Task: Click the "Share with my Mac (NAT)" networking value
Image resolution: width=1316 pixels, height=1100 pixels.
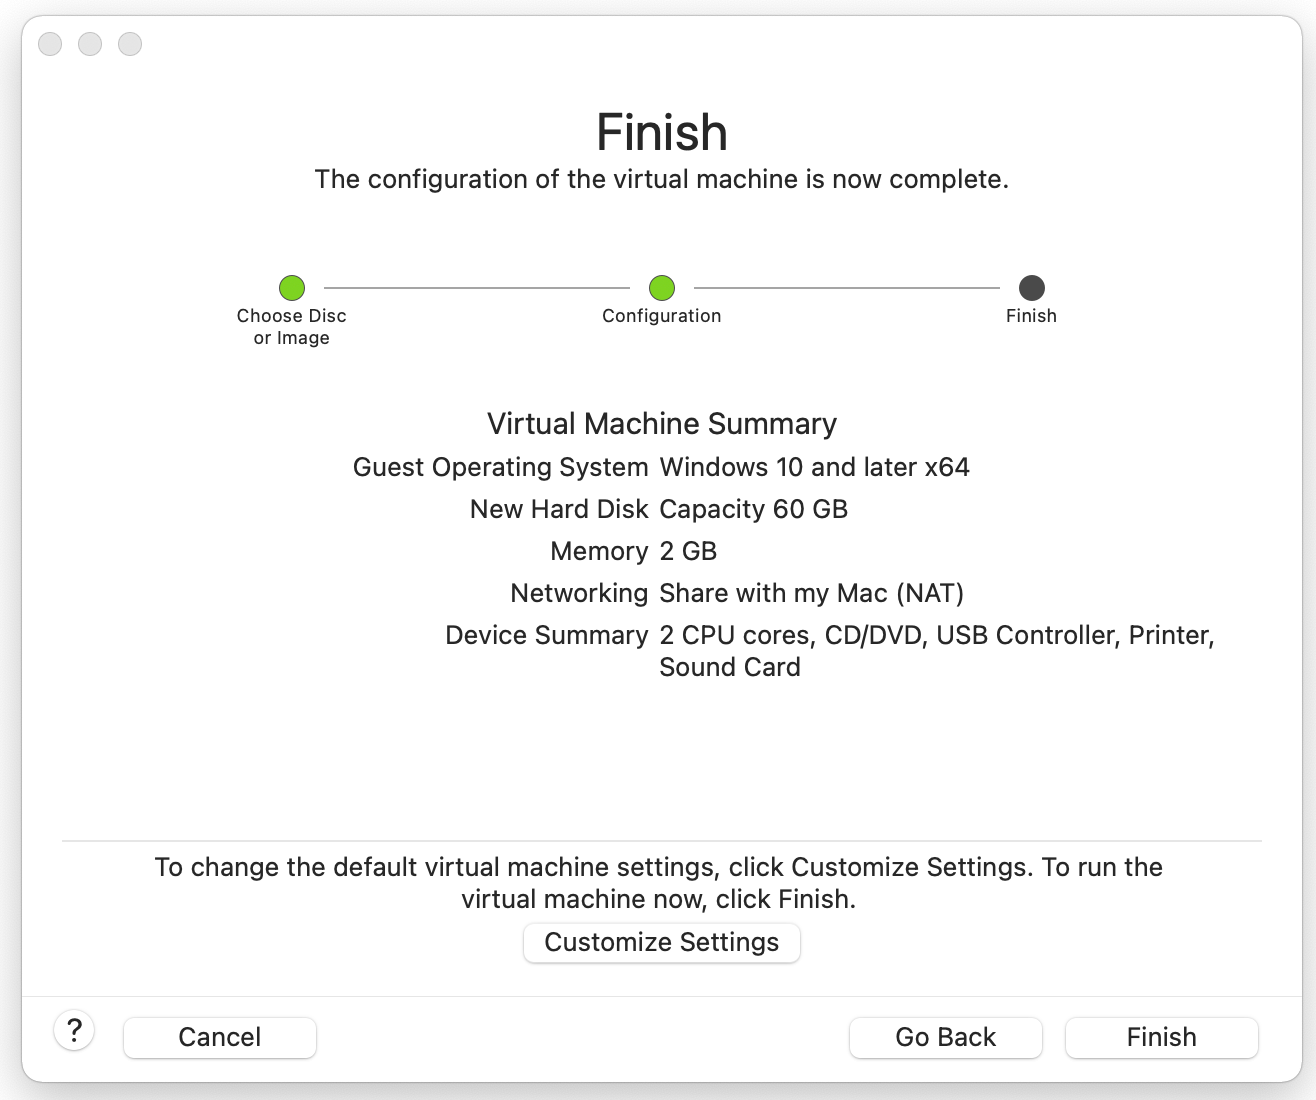Action: pyautogui.click(x=812, y=593)
